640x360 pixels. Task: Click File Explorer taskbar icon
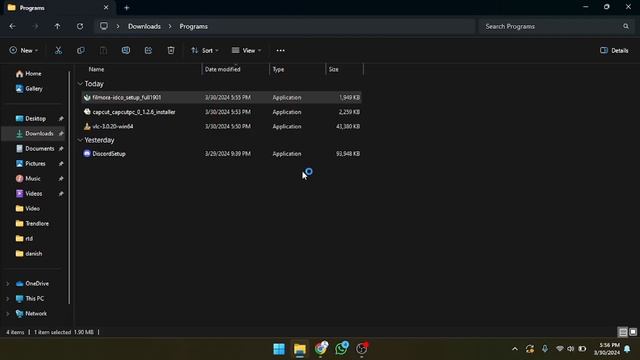tap(300, 349)
